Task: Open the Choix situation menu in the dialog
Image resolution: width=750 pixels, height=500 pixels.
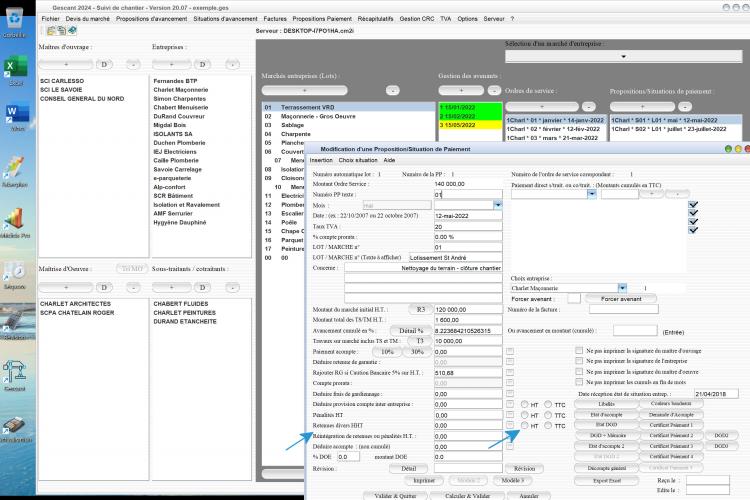Action: point(358,160)
